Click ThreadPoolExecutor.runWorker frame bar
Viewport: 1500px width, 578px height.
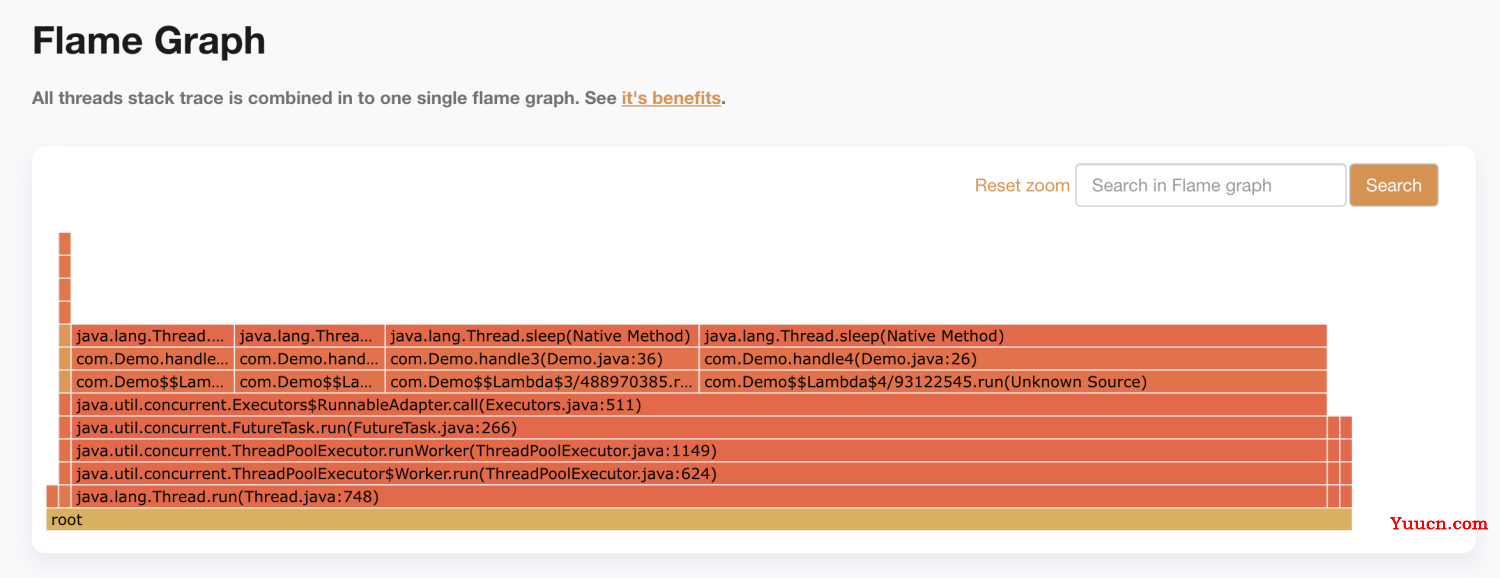coord(699,450)
